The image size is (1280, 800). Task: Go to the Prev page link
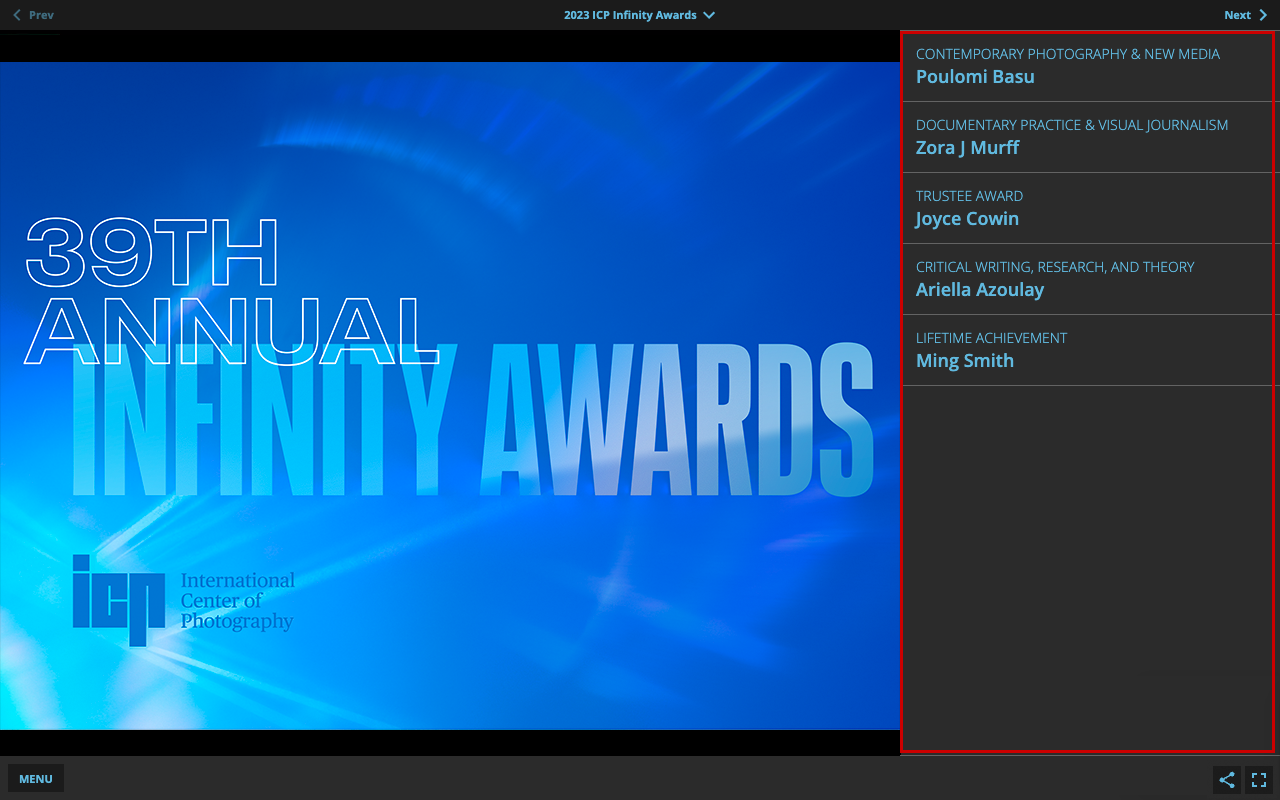point(41,15)
